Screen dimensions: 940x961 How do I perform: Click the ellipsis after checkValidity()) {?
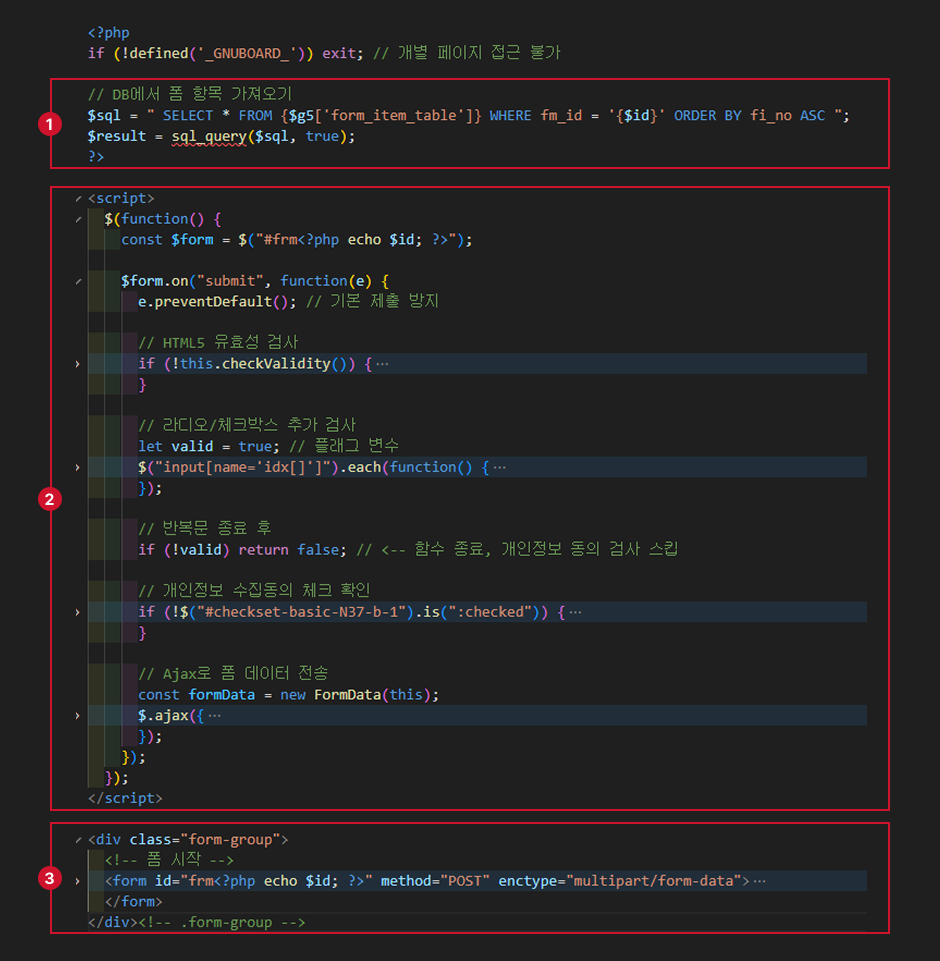point(382,364)
